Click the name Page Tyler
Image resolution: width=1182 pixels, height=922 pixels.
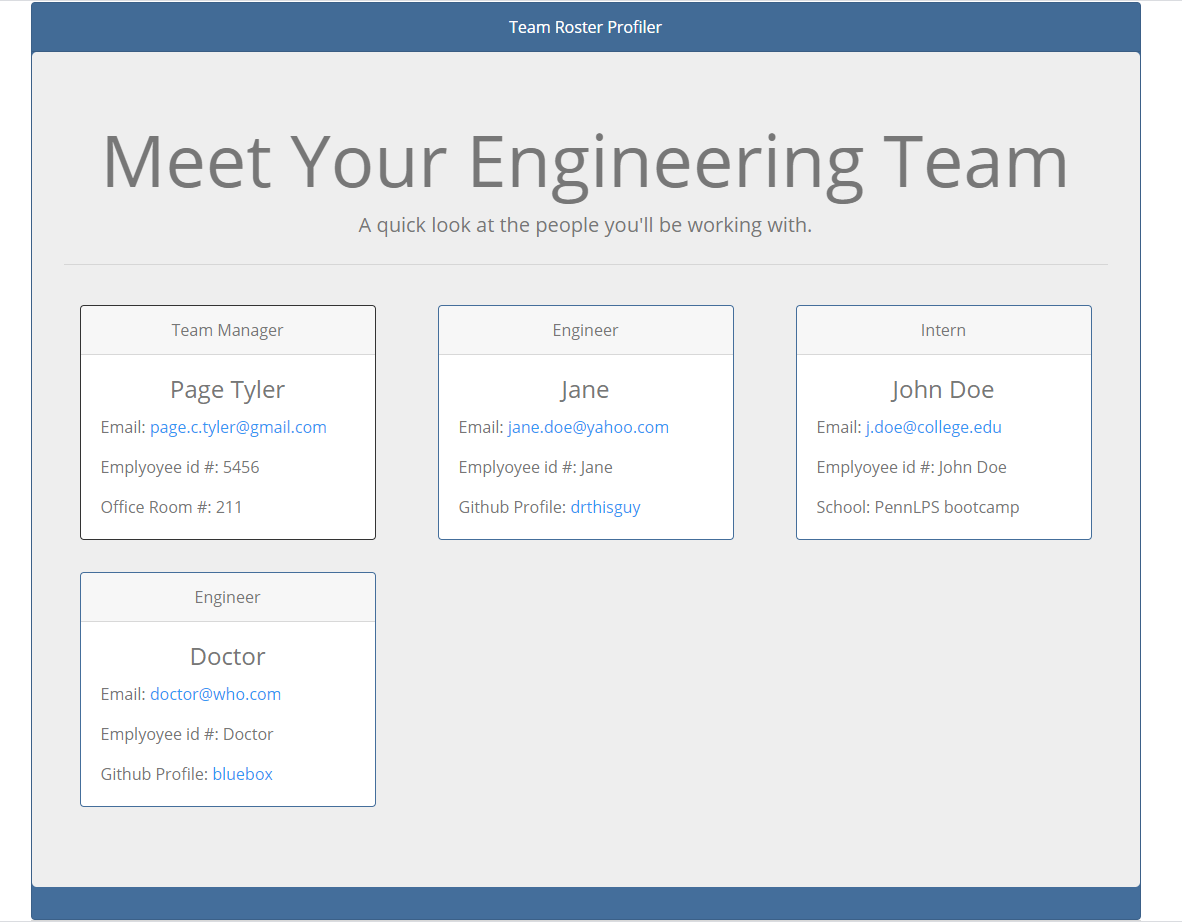228,390
